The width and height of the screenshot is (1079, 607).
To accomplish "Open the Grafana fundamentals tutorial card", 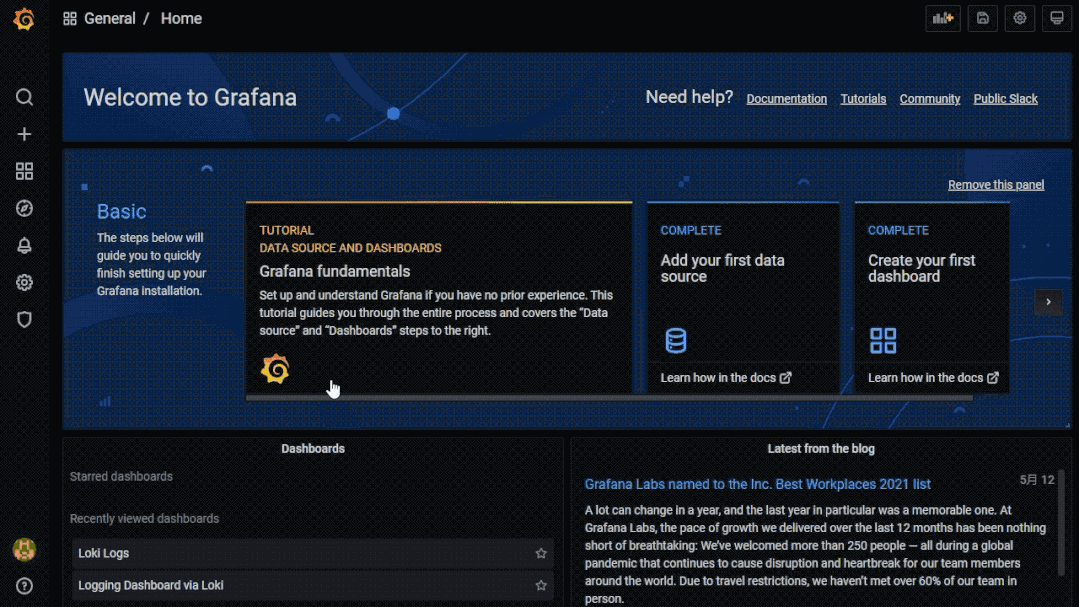I will point(439,297).
